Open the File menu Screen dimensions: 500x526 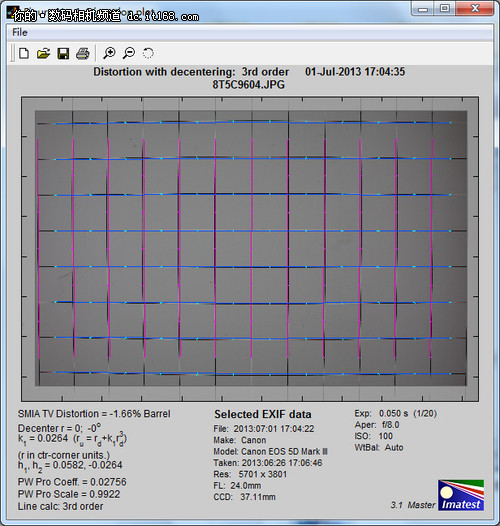(x=19, y=33)
